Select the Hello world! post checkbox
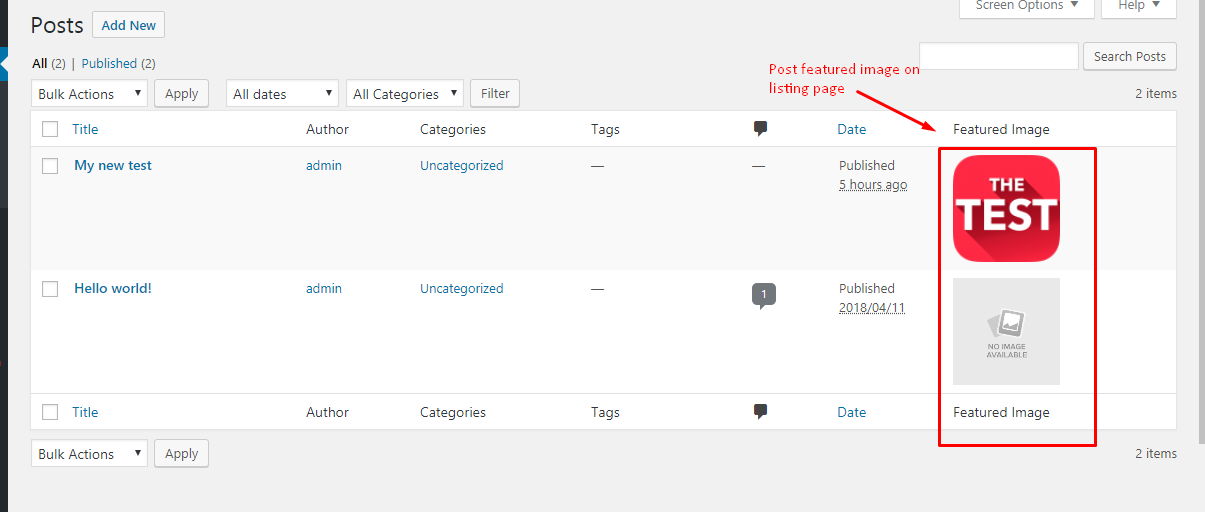The image size is (1205, 512). (x=50, y=289)
